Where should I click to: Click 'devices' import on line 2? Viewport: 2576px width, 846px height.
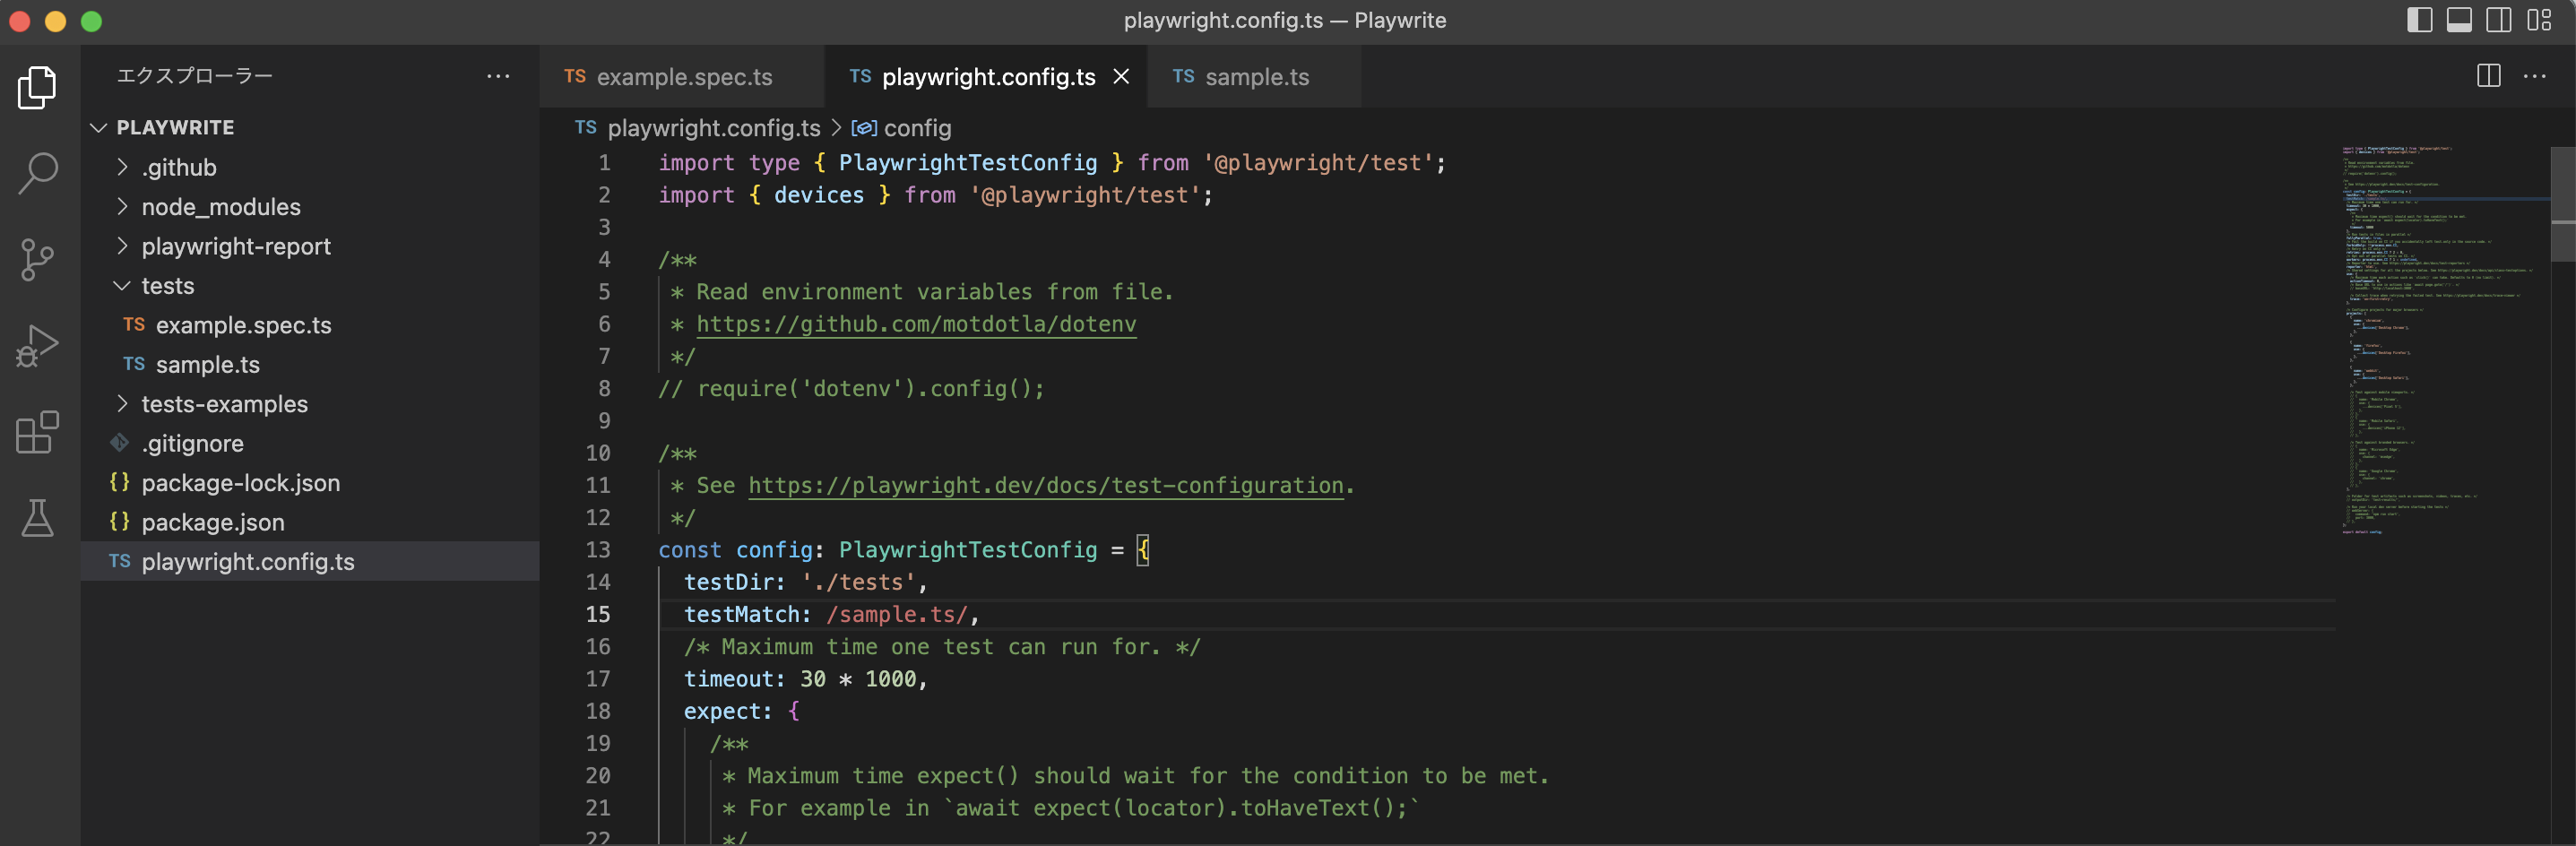818,195
